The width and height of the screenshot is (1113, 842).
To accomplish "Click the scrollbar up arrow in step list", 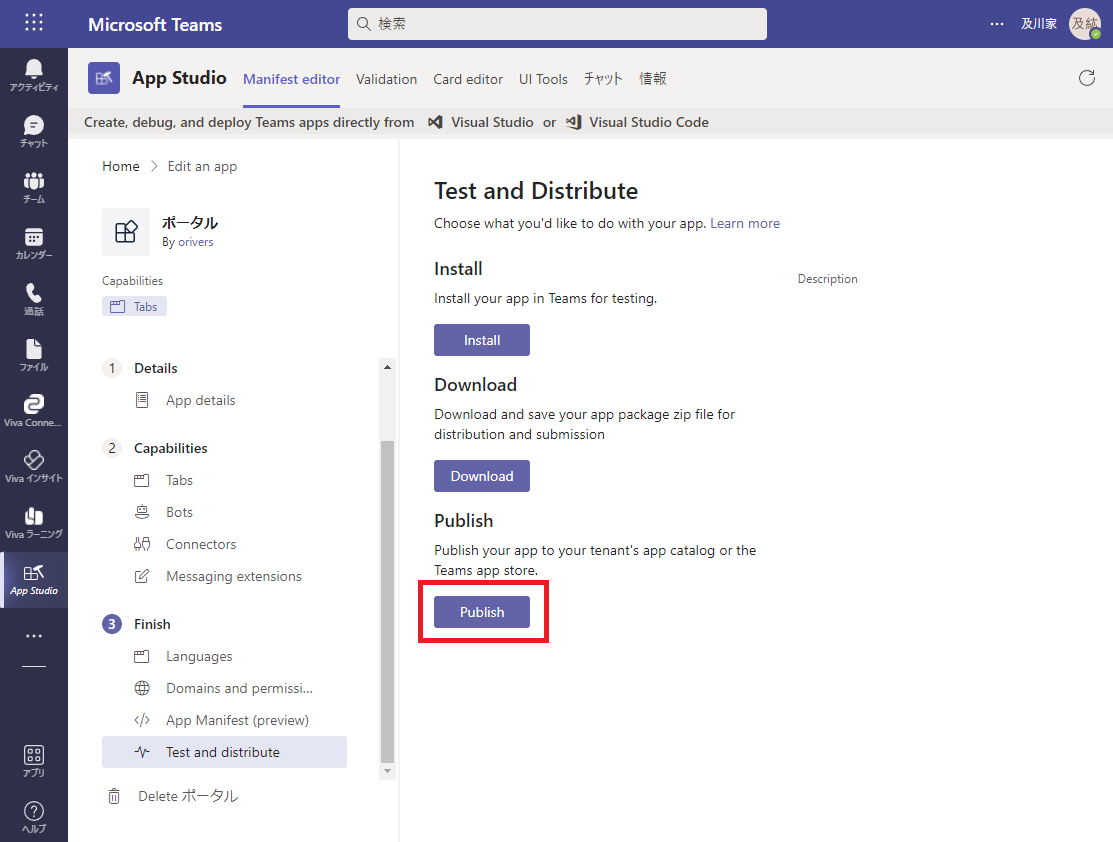I will pyautogui.click(x=388, y=367).
